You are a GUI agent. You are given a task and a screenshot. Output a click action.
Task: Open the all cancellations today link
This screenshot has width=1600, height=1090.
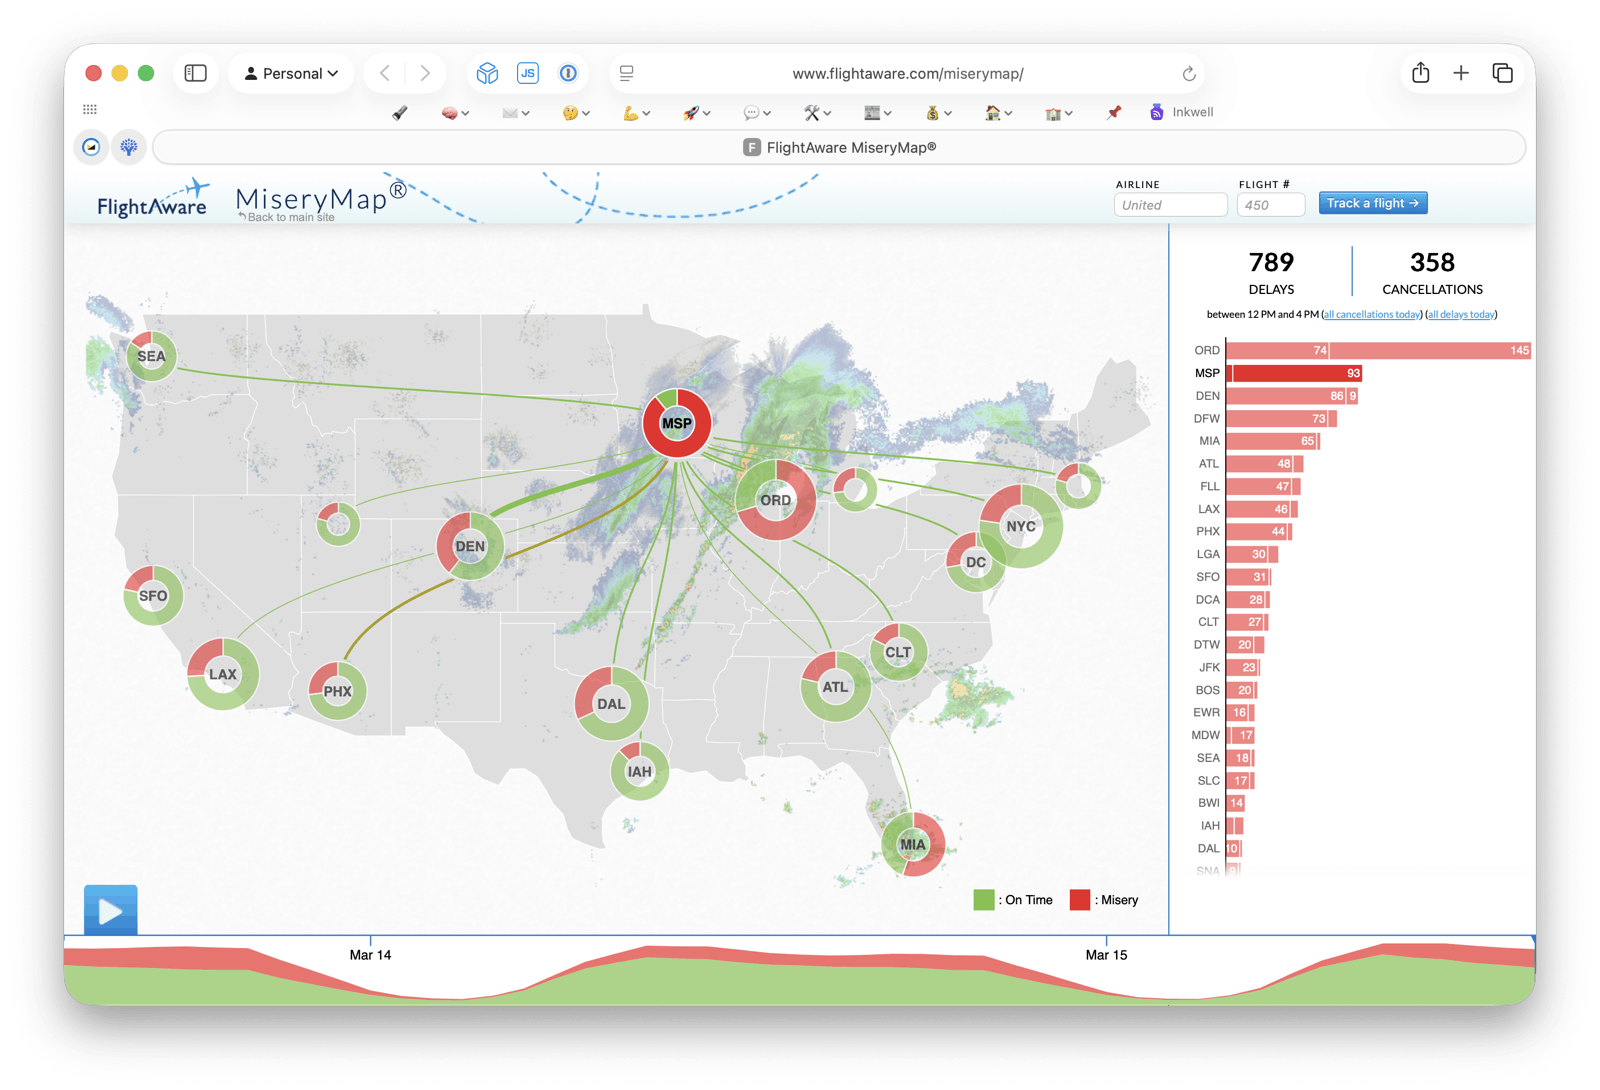pyautogui.click(x=1372, y=315)
